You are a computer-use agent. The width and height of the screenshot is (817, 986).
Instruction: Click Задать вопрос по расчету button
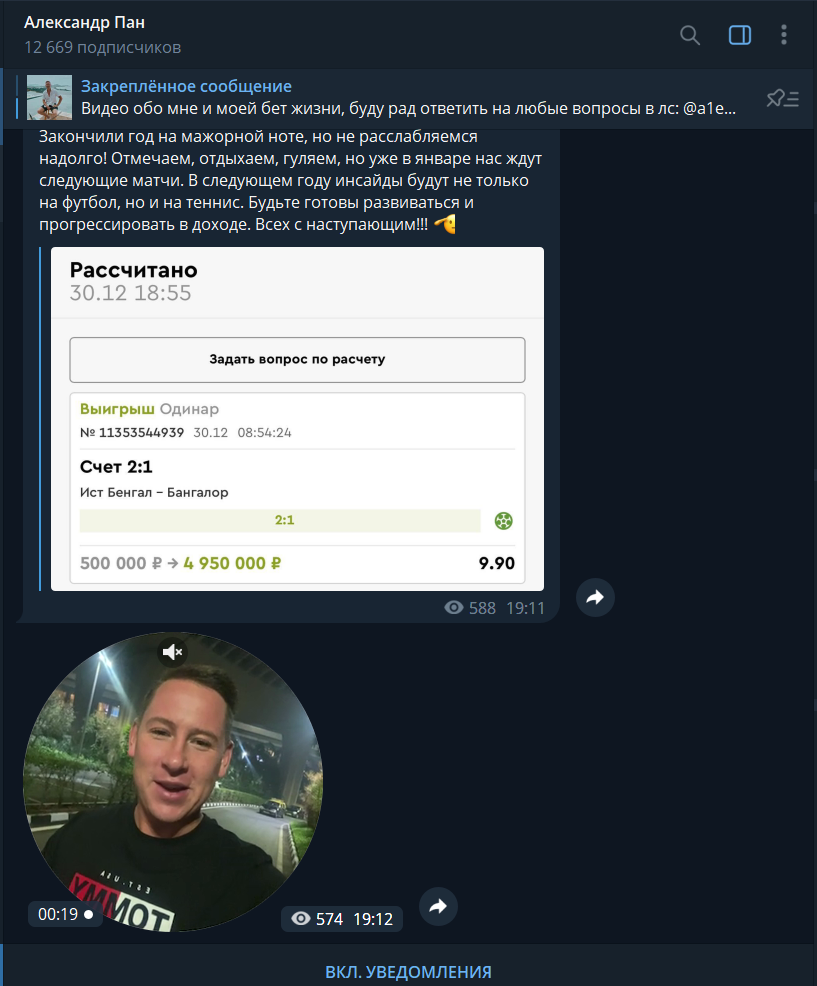[x=297, y=360]
